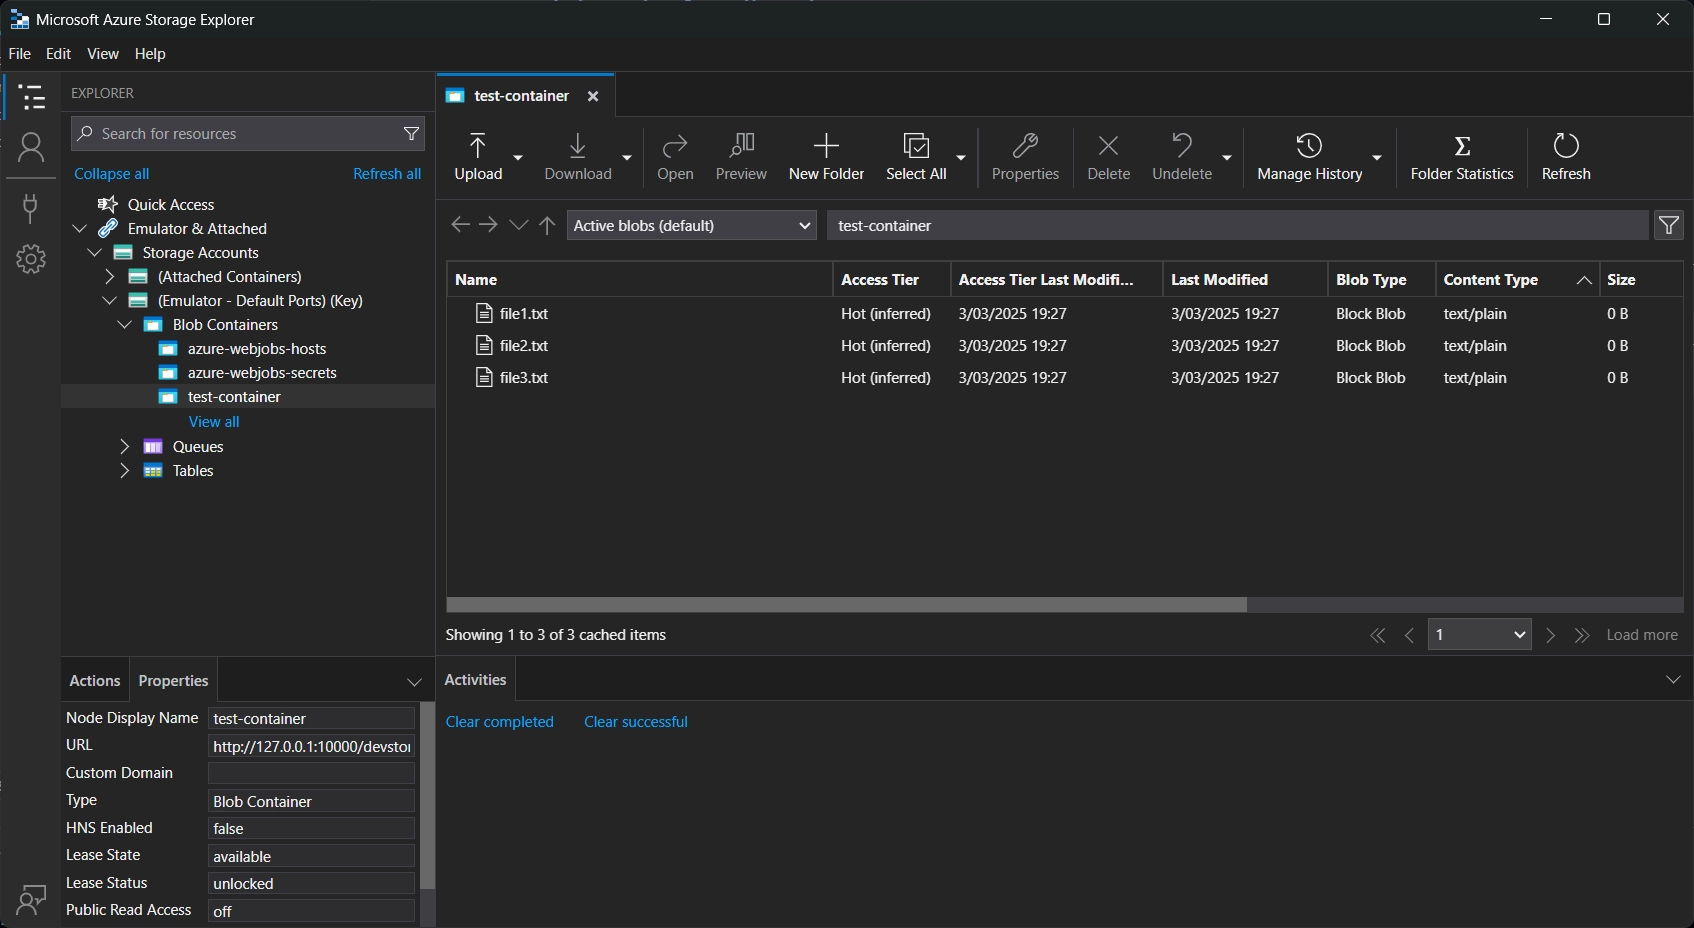Click the filter icon in resource search
The width and height of the screenshot is (1694, 928).
(411, 134)
